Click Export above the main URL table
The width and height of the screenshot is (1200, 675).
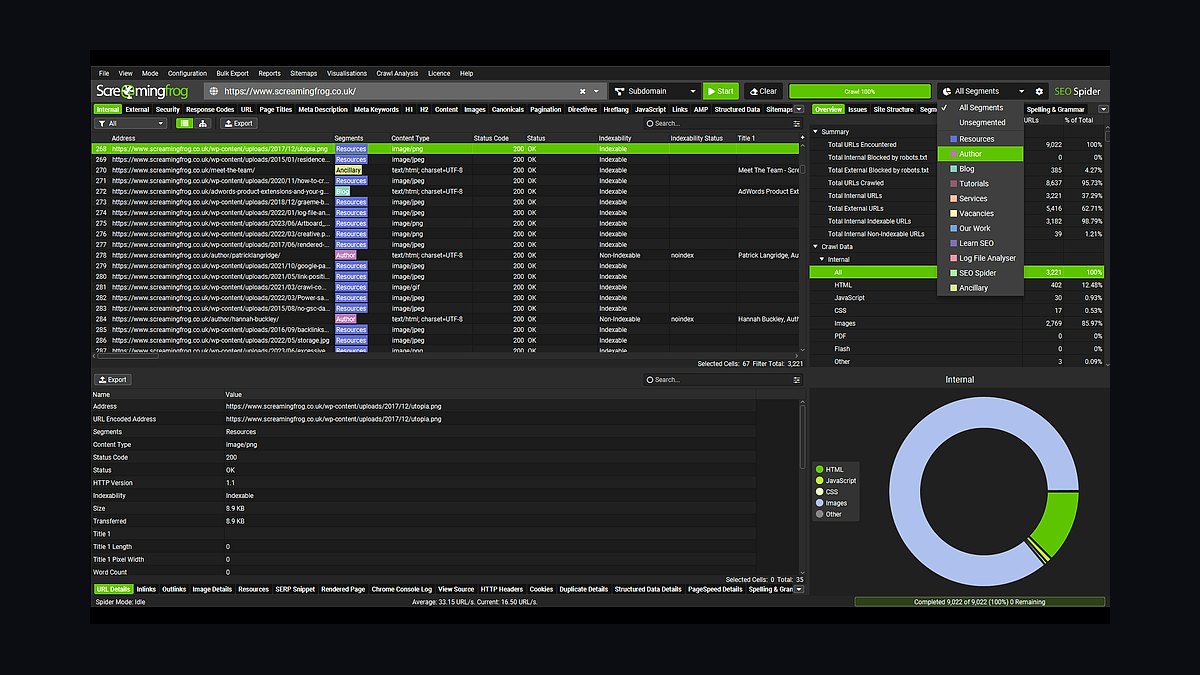coord(238,124)
